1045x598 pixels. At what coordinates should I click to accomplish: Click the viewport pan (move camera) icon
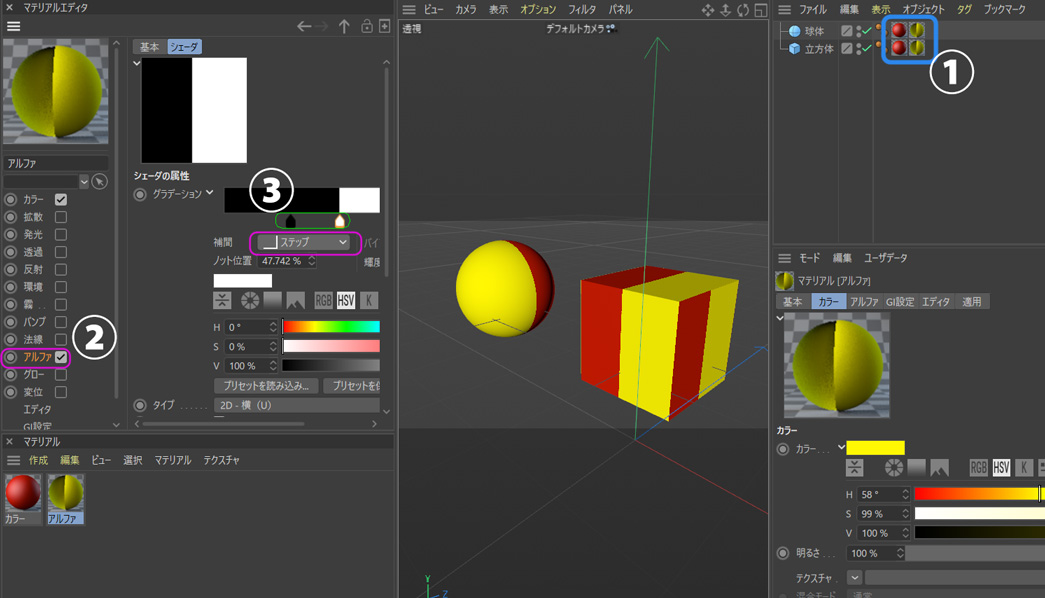[x=708, y=10]
